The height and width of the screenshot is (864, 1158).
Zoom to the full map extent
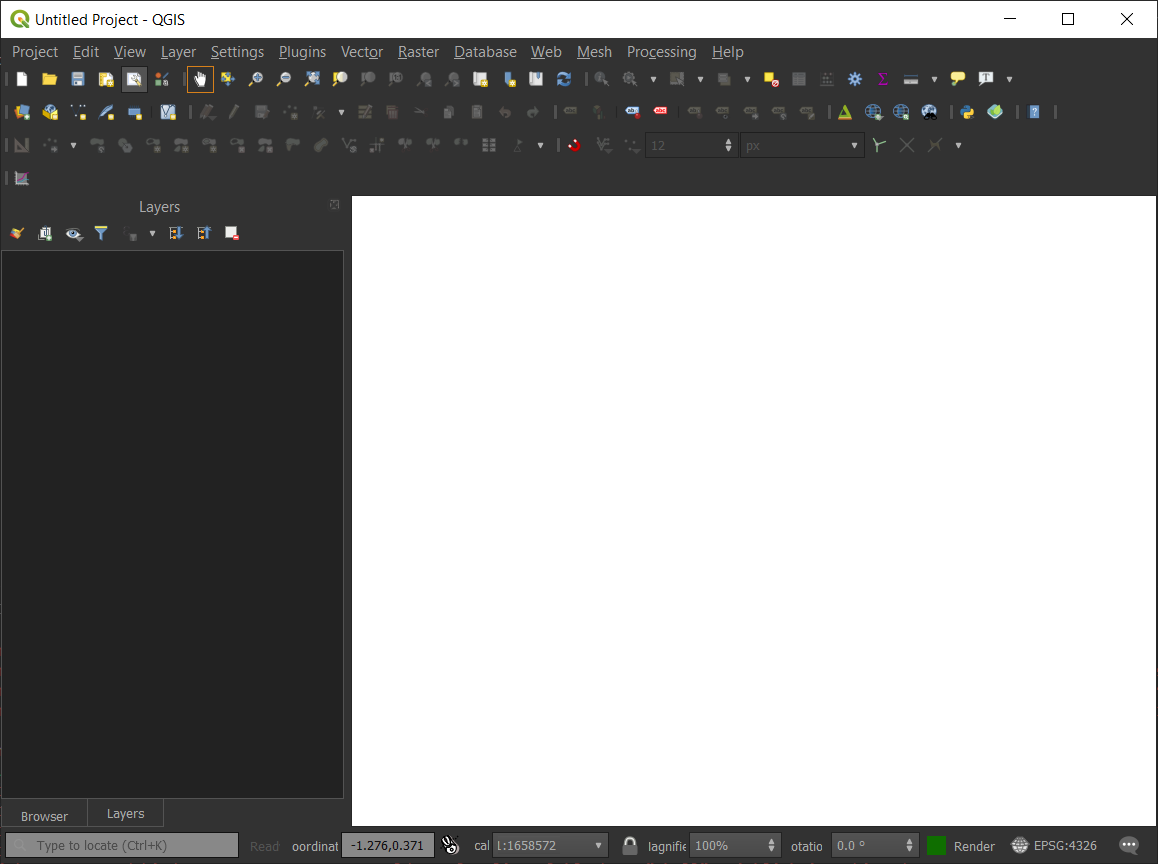pos(311,78)
